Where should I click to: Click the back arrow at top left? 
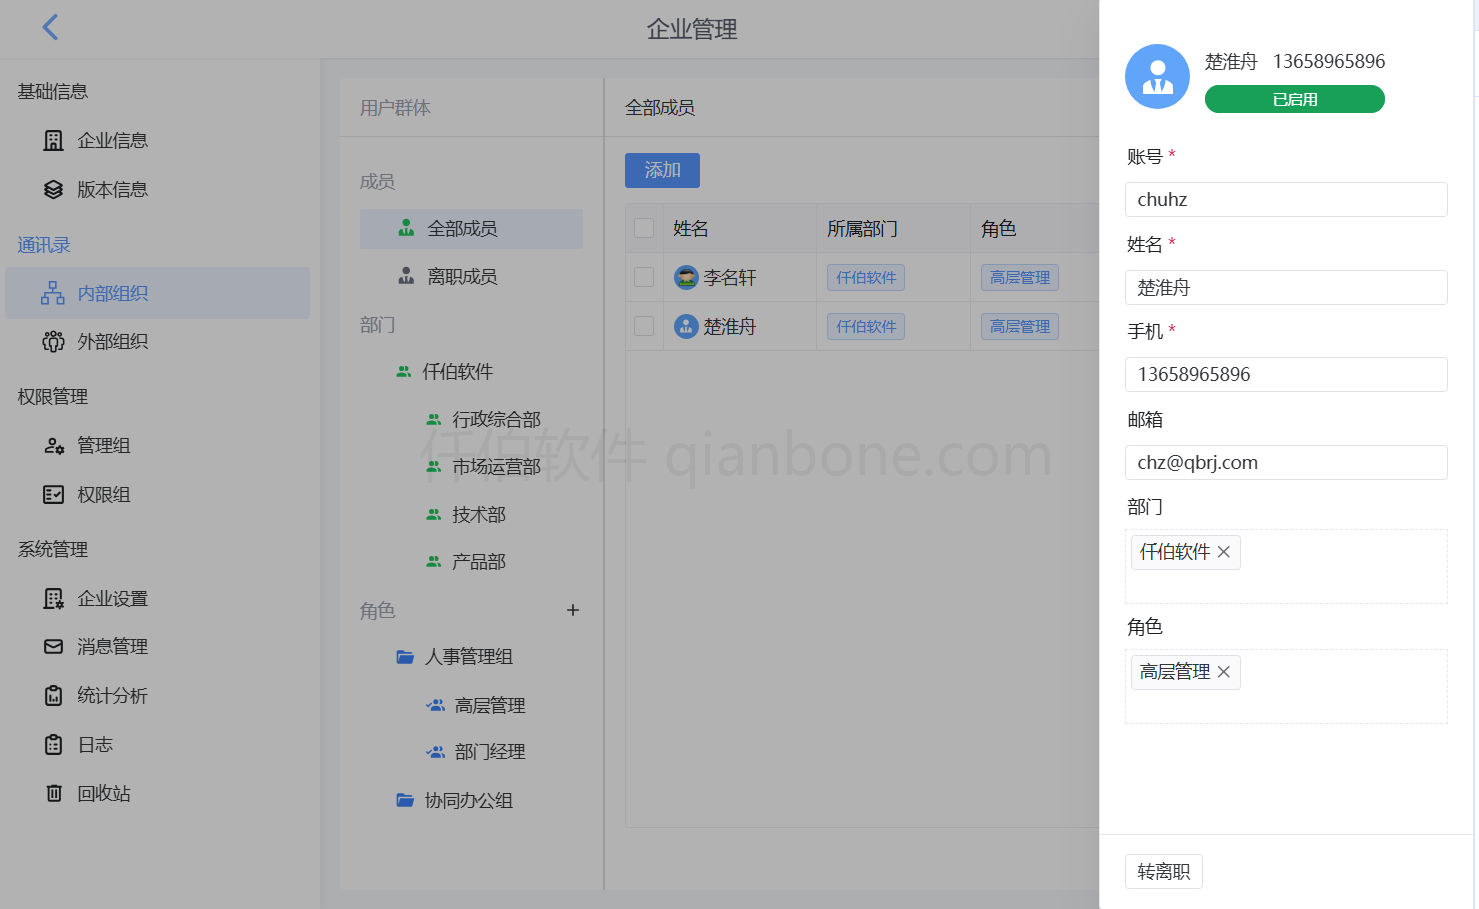[50, 27]
